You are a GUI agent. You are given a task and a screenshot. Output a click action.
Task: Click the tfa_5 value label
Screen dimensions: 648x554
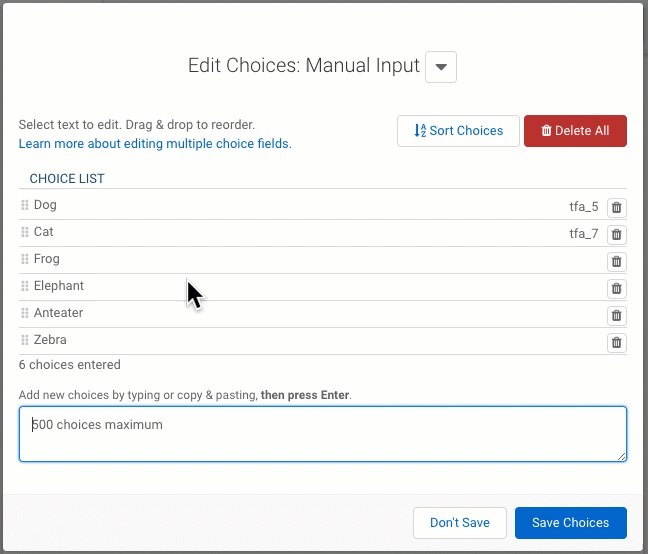click(x=584, y=207)
